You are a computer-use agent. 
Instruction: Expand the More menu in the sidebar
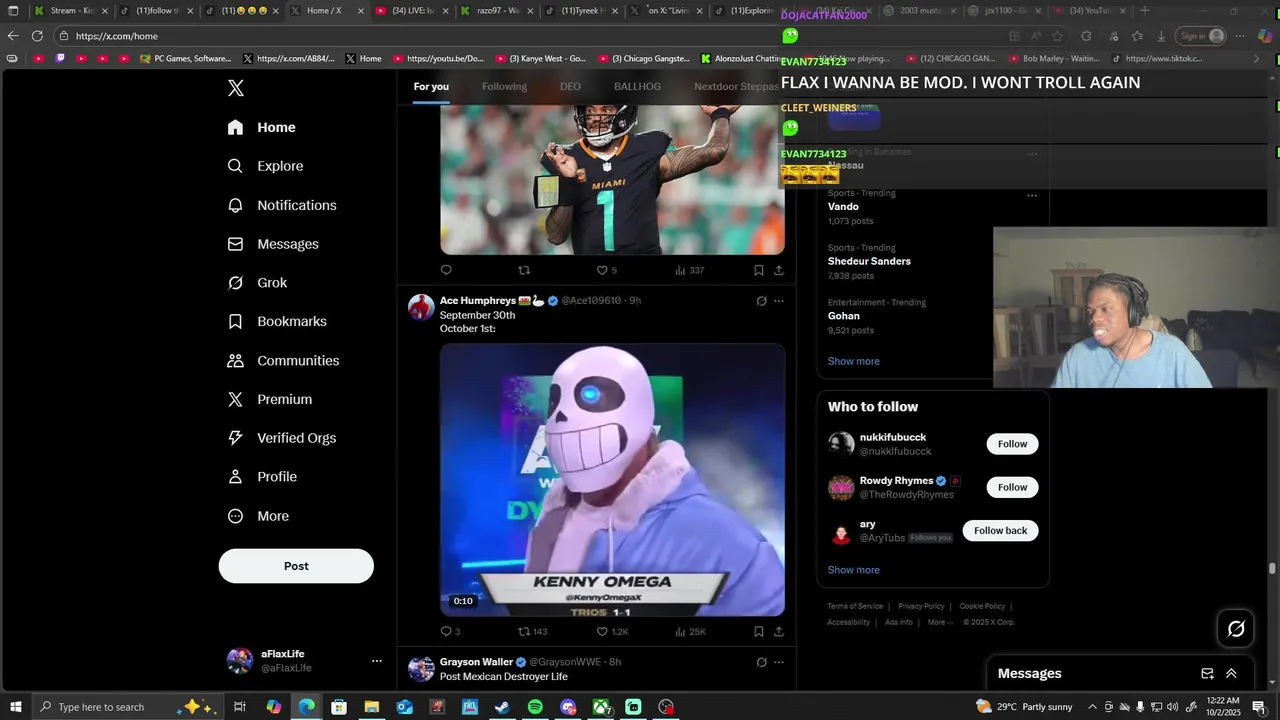258,516
